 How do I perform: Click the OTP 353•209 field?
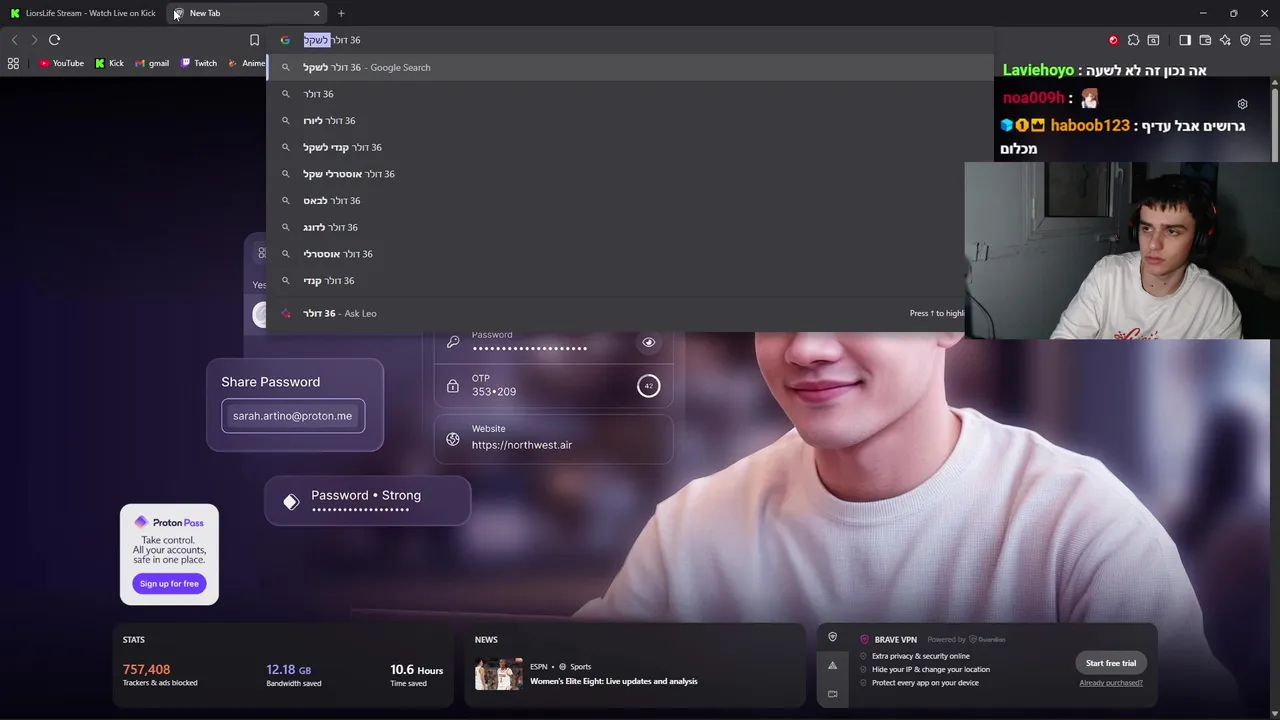[x=553, y=385]
